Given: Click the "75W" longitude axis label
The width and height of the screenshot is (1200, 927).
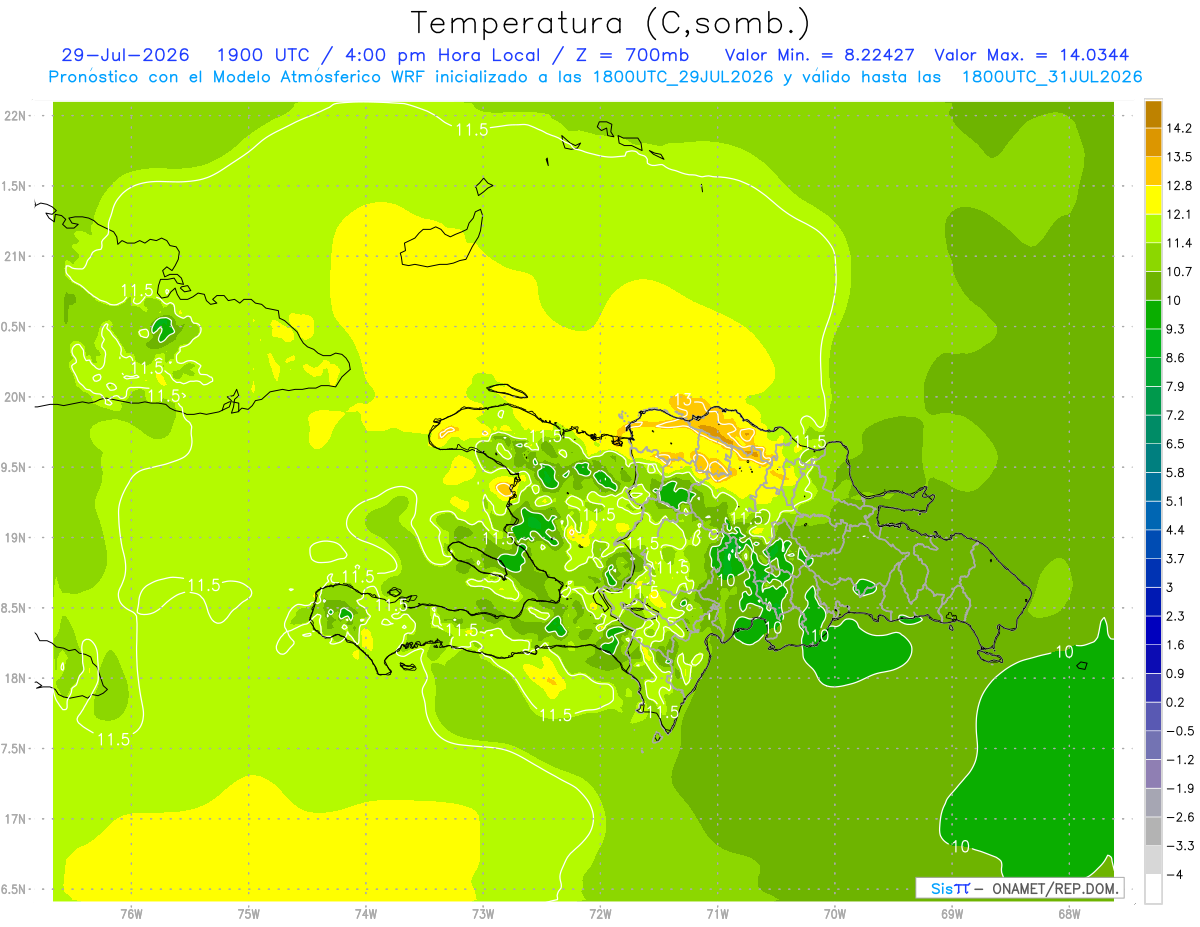Looking at the screenshot, I should coord(248,914).
